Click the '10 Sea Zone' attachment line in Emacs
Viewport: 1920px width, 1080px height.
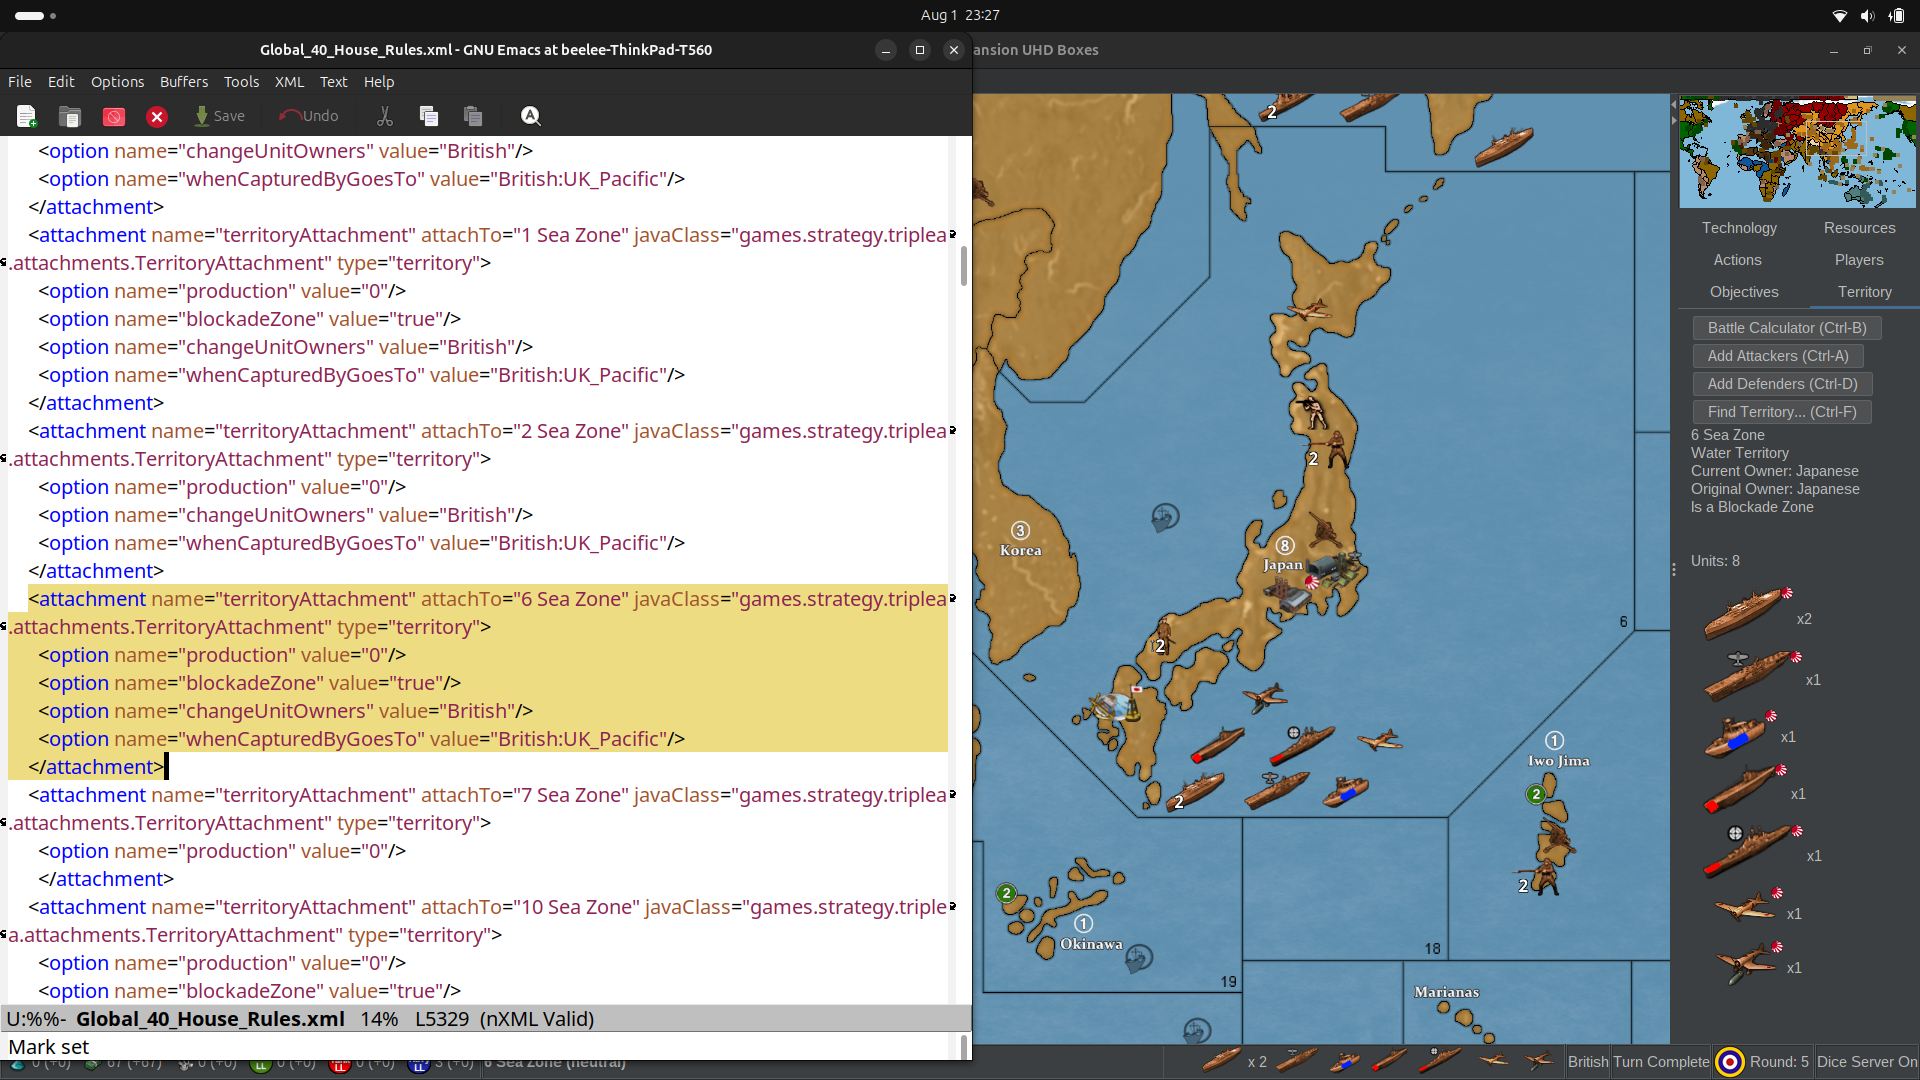click(487, 907)
